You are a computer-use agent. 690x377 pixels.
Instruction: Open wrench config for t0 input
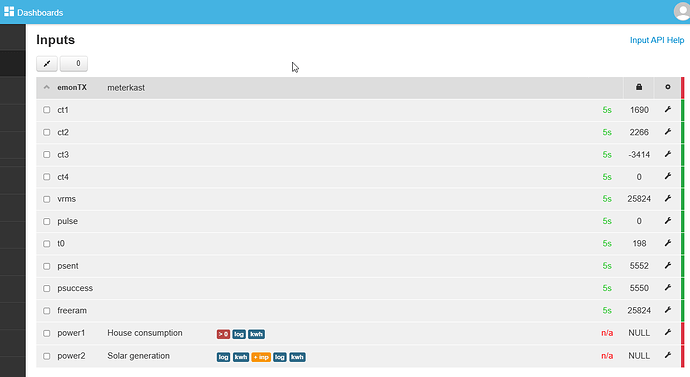click(668, 243)
